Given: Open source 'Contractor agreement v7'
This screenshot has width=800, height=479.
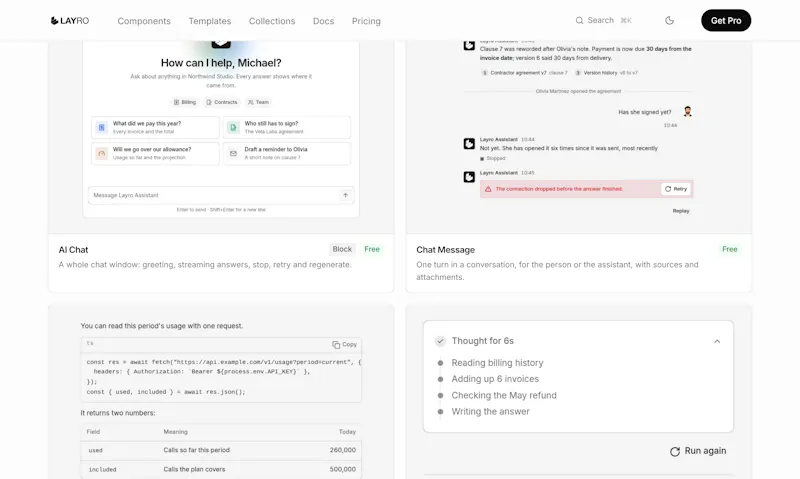Looking at the screenshot, I should [524, 73].
